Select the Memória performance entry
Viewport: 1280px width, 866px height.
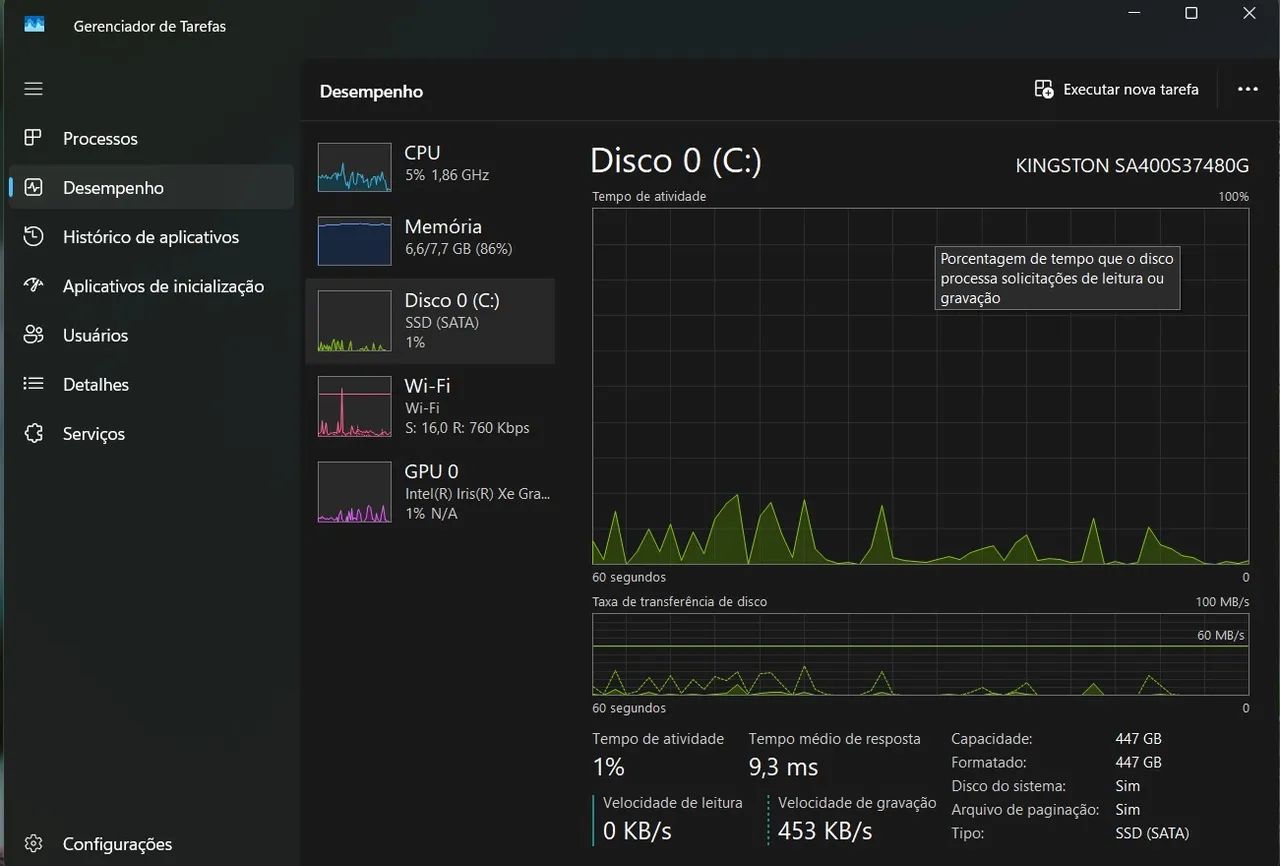(x=430, y=241)
